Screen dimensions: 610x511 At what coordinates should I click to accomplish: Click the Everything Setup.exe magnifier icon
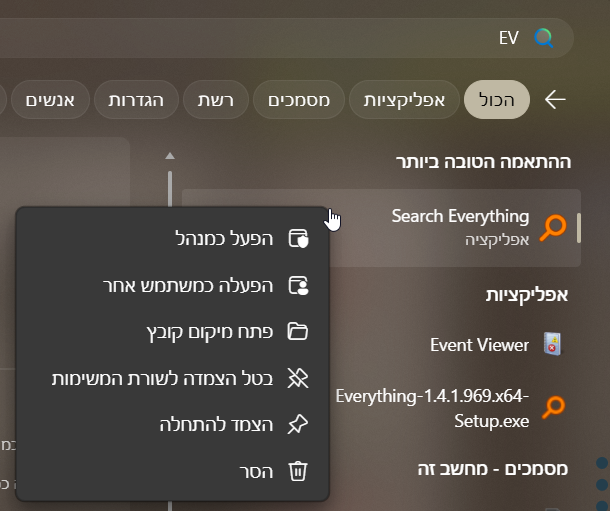coord(551,407)
